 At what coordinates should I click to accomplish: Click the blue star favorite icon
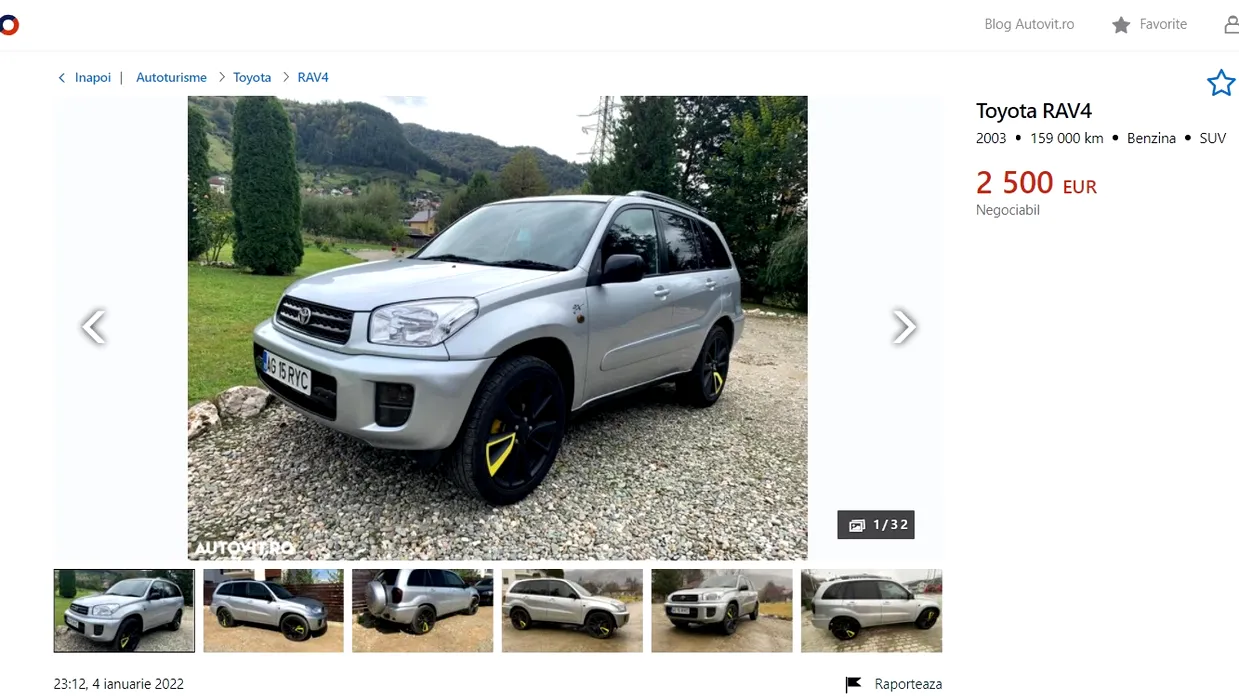pyautogui.click(x=1221, y=83)
